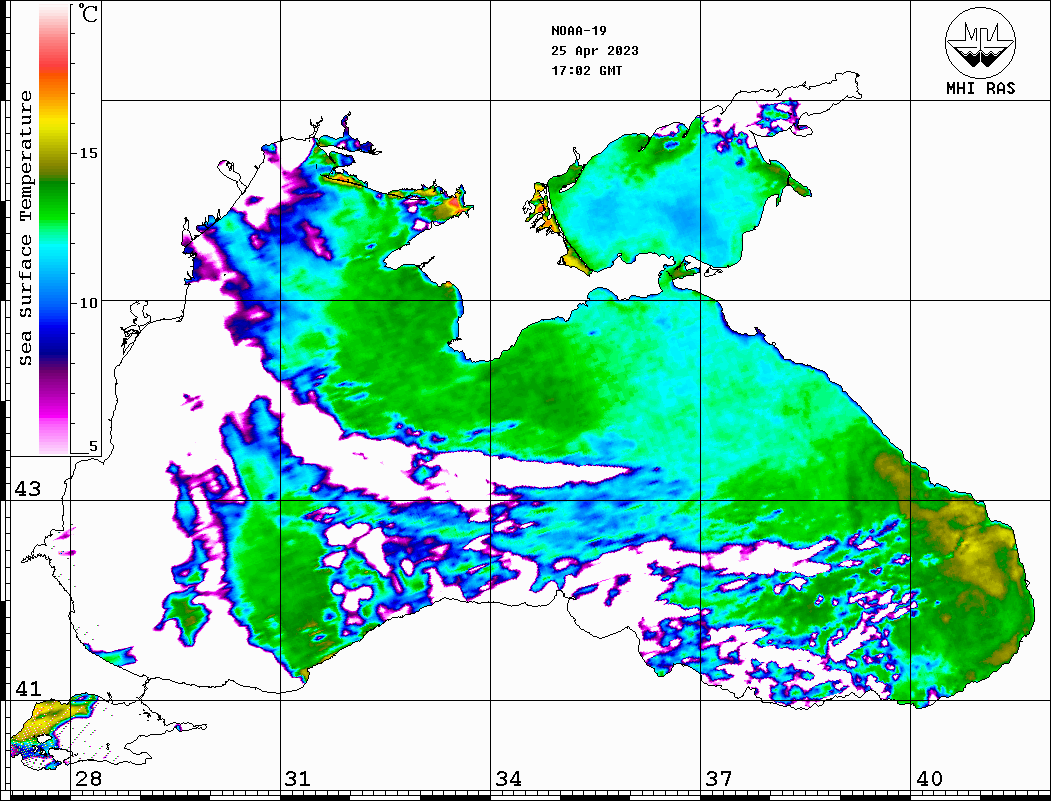Click longitude label 40

pos(929,779)
